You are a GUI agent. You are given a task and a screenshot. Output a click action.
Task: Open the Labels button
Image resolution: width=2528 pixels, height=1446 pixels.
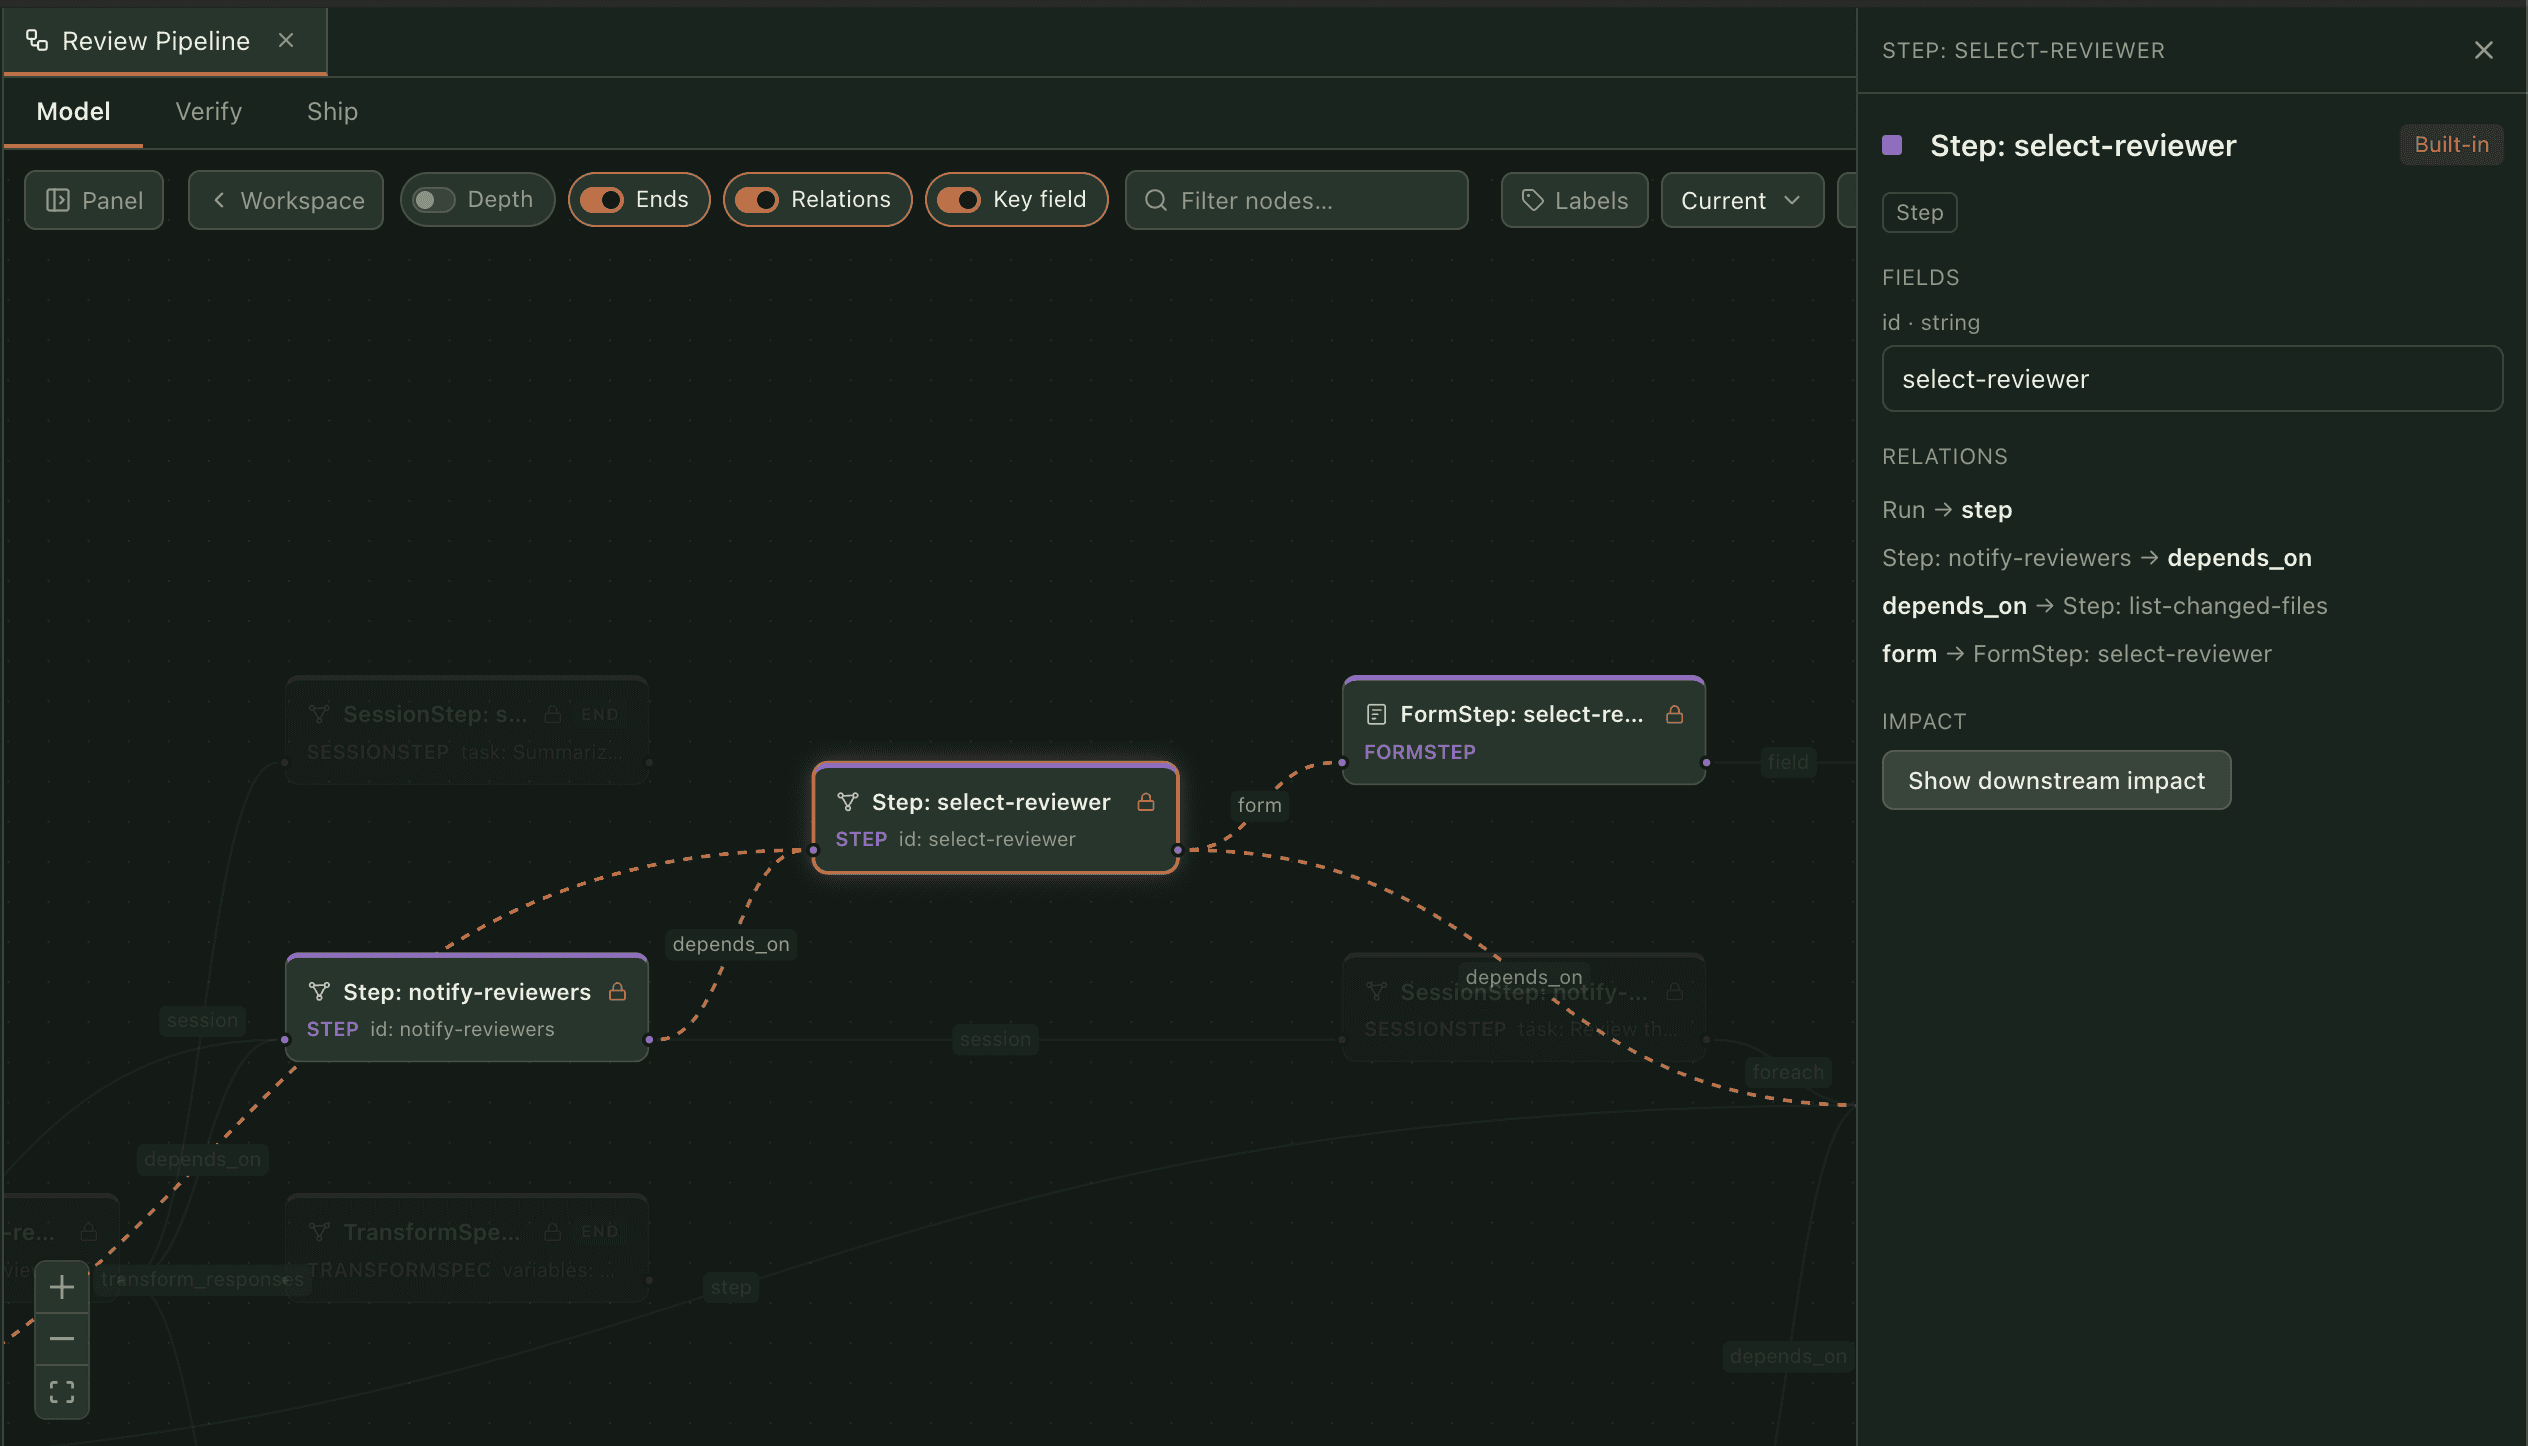pyautogui.click(x=1574, y=200)
